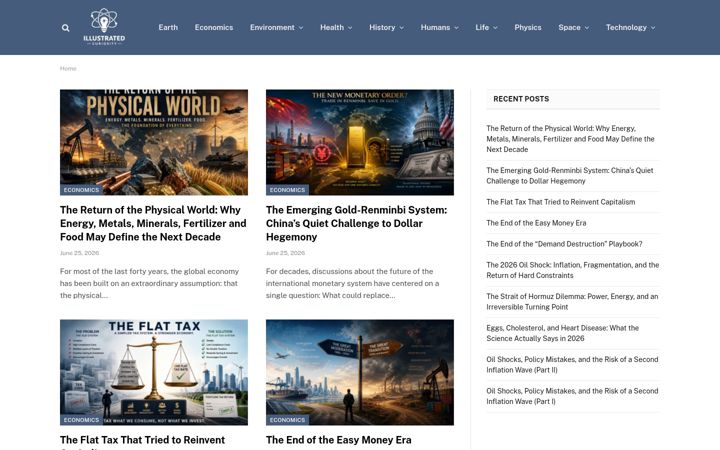Open the Physics menu item

point(528,28)
